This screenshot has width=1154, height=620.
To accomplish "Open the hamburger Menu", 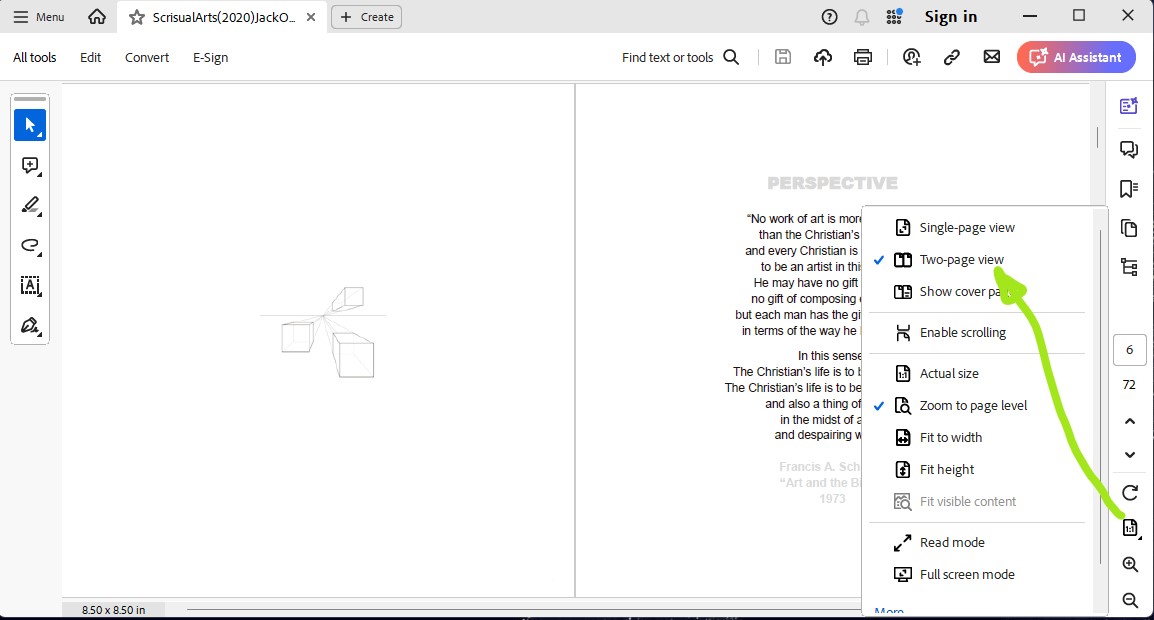I will tap(38, 16).
